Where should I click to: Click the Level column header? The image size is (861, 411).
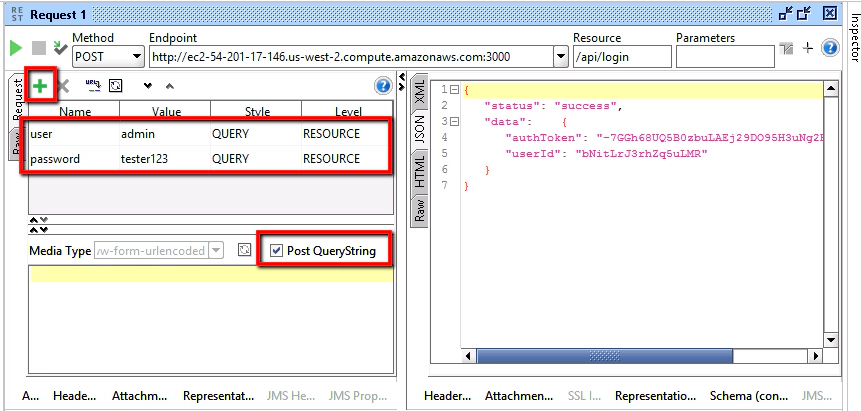347,111
